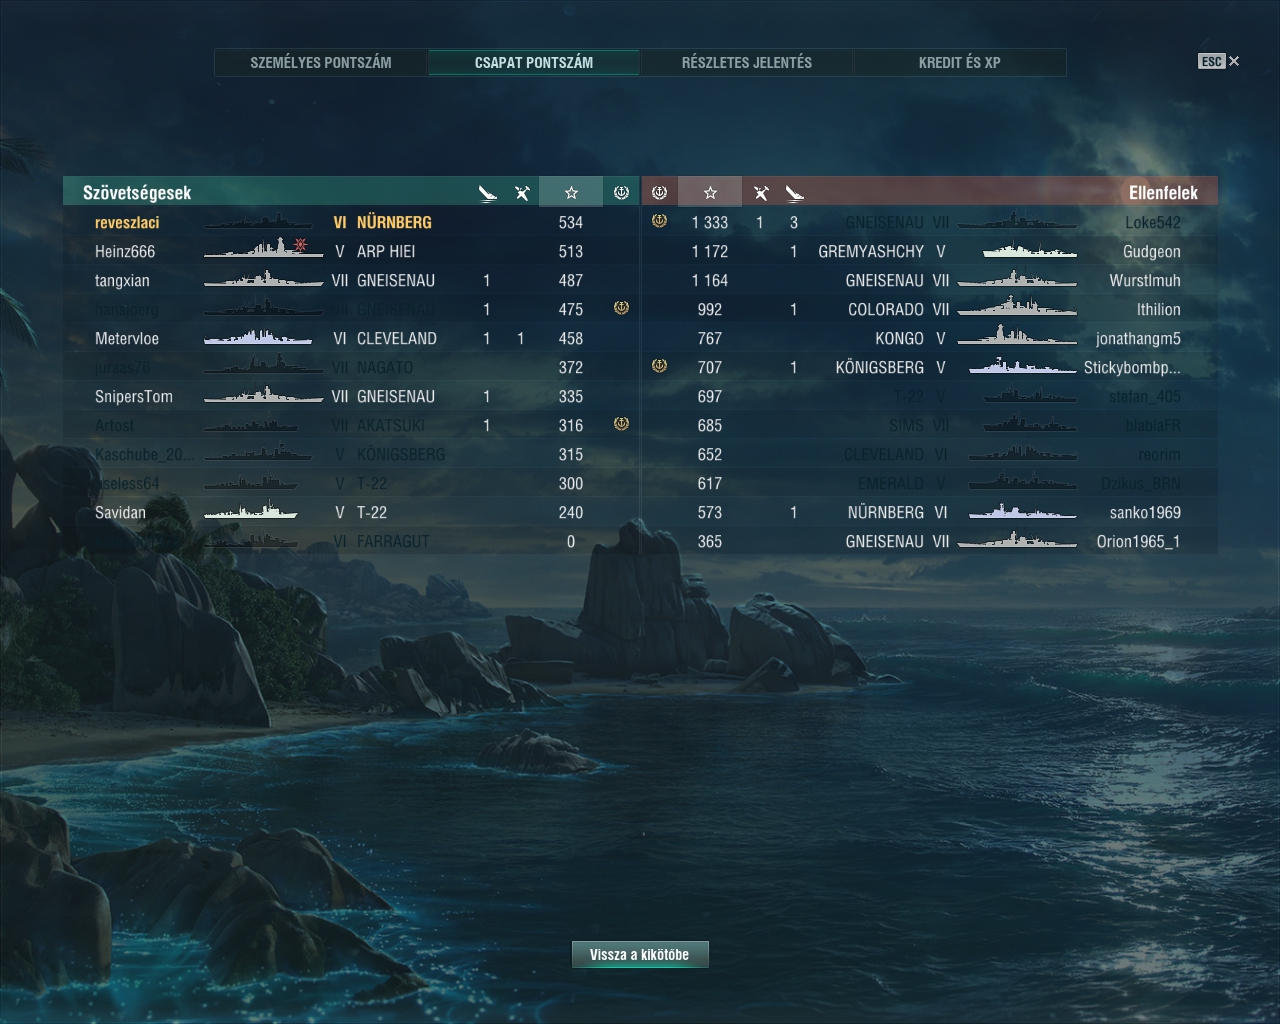The height and width of the screenshot is (1024, 1280).
Task: Sort allies by planes shot down icon
Action: click(x=522, y=192)
